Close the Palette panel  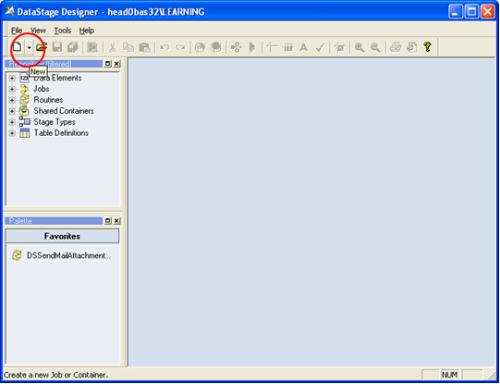[x=117, y=221]
